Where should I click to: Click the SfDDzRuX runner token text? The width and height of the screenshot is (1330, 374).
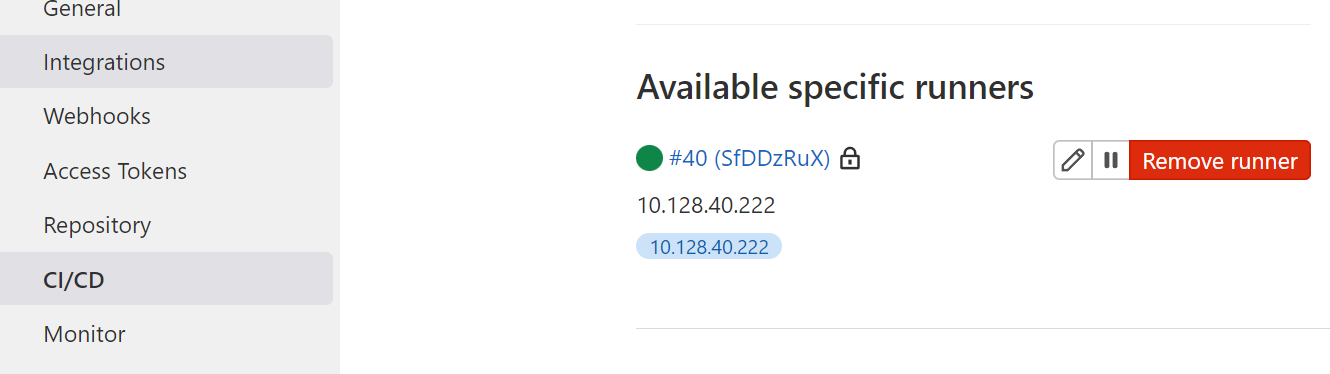772,158
